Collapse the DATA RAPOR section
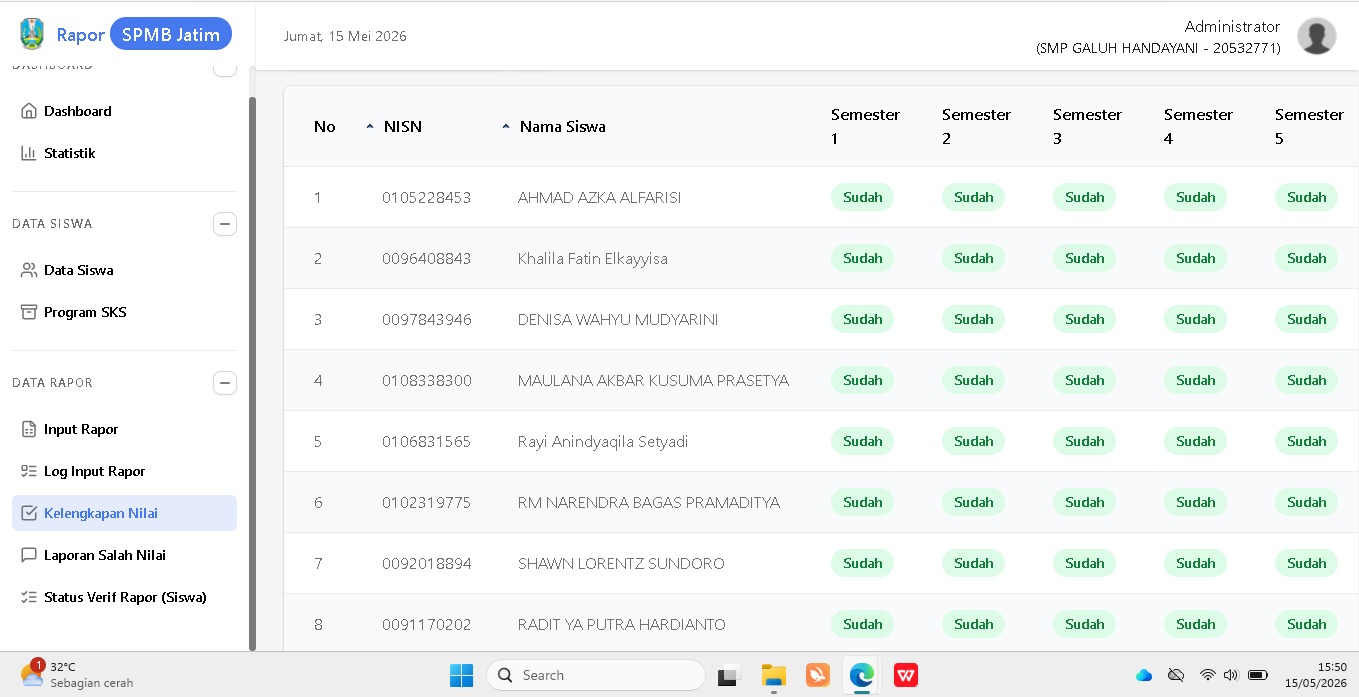 pos(225,383)
